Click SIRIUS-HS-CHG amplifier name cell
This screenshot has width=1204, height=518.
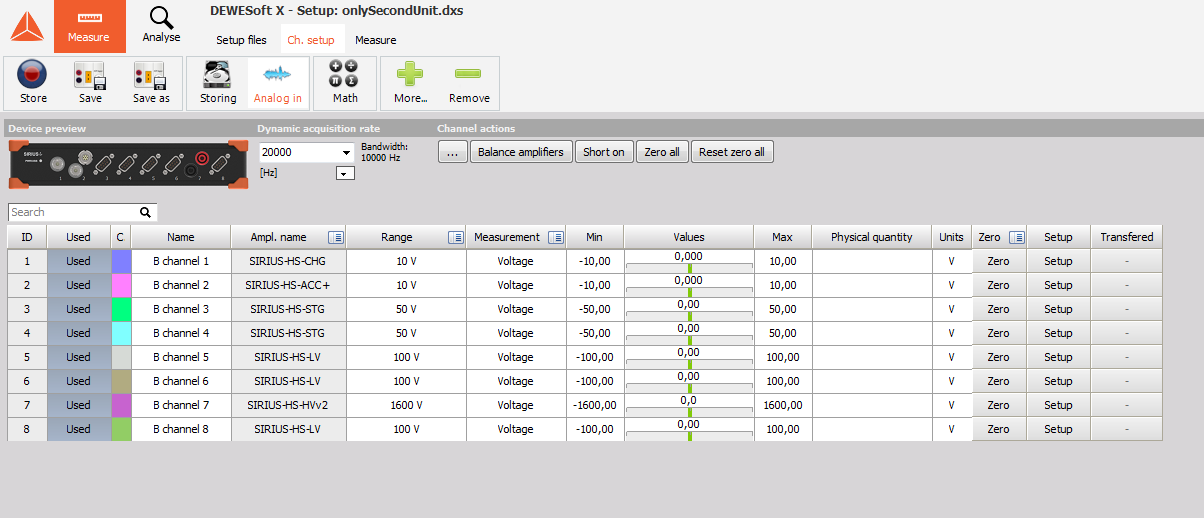tap(289, 261)
